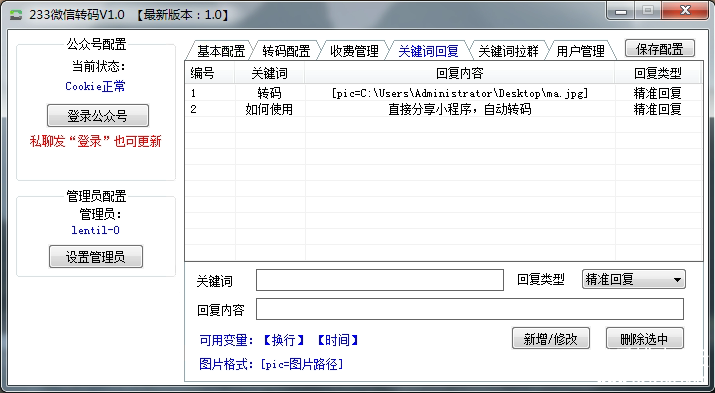
Task: Expand the 回复类型 dropdown
Action: click(634, 279)
